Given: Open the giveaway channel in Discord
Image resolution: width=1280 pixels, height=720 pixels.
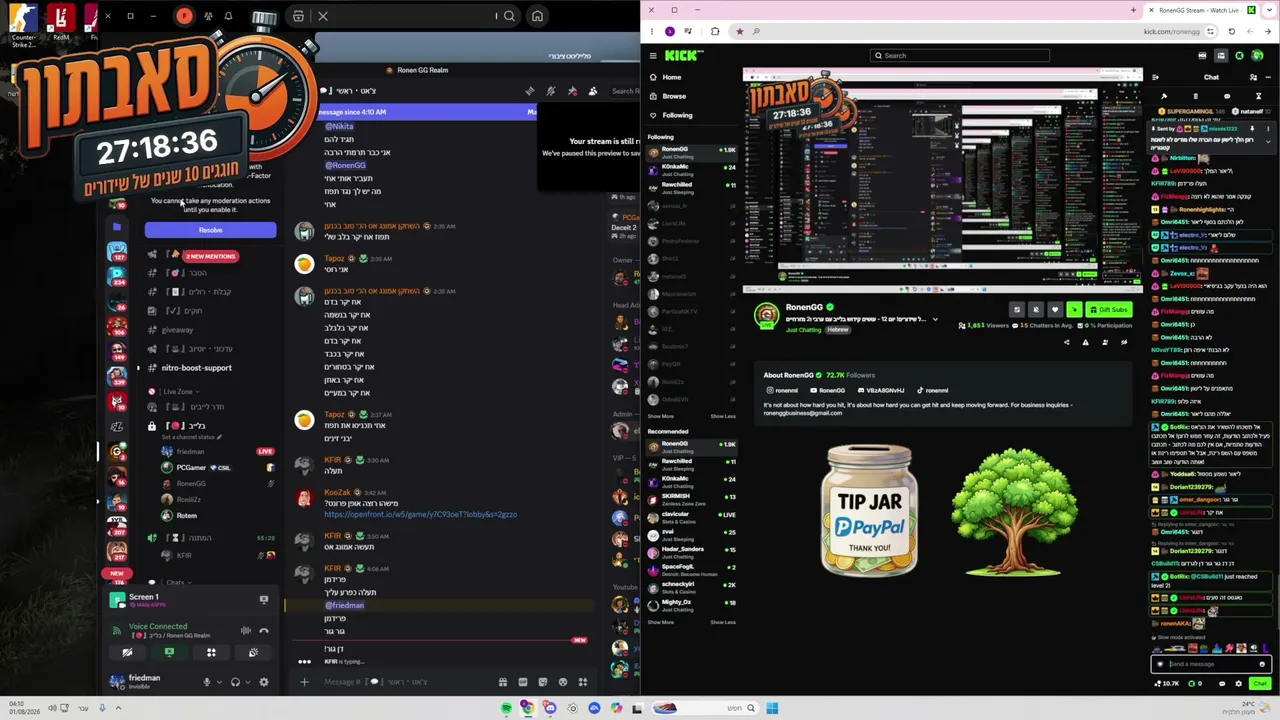Looking at the screenshot, I should tap(177, 330).
